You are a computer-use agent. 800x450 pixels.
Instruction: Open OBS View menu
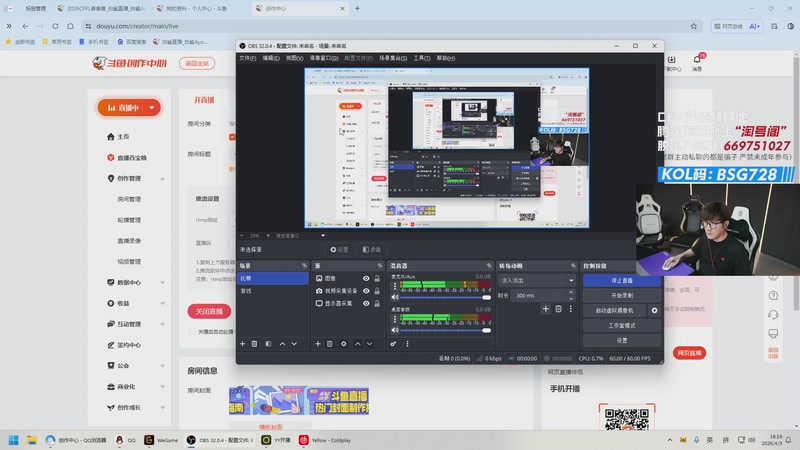click(294, 58)
